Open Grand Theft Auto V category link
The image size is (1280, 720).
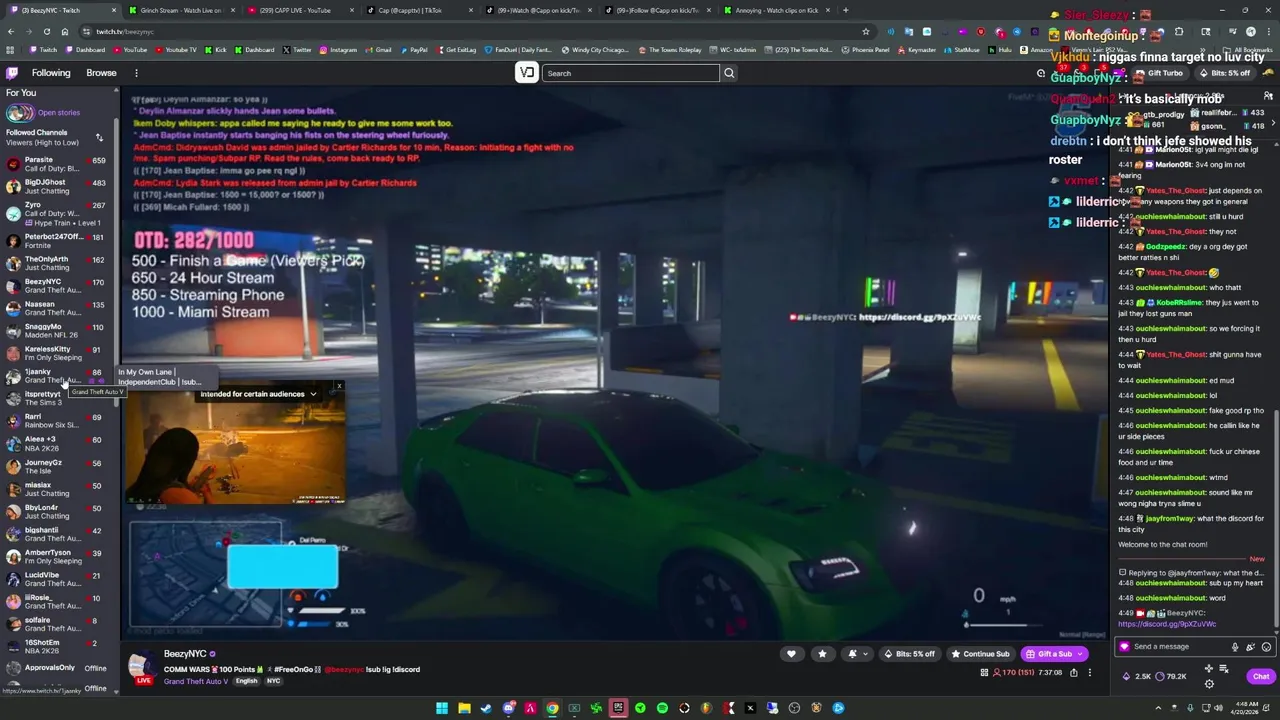(x=196, y=681)
